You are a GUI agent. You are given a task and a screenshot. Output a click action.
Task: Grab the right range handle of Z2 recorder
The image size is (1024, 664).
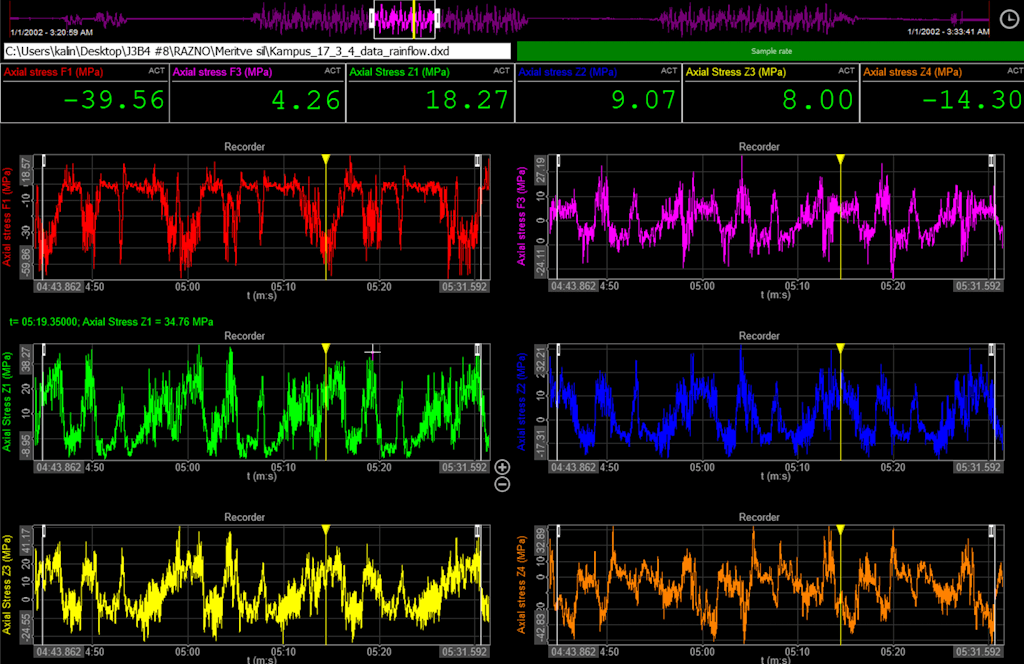click(993, 350)
